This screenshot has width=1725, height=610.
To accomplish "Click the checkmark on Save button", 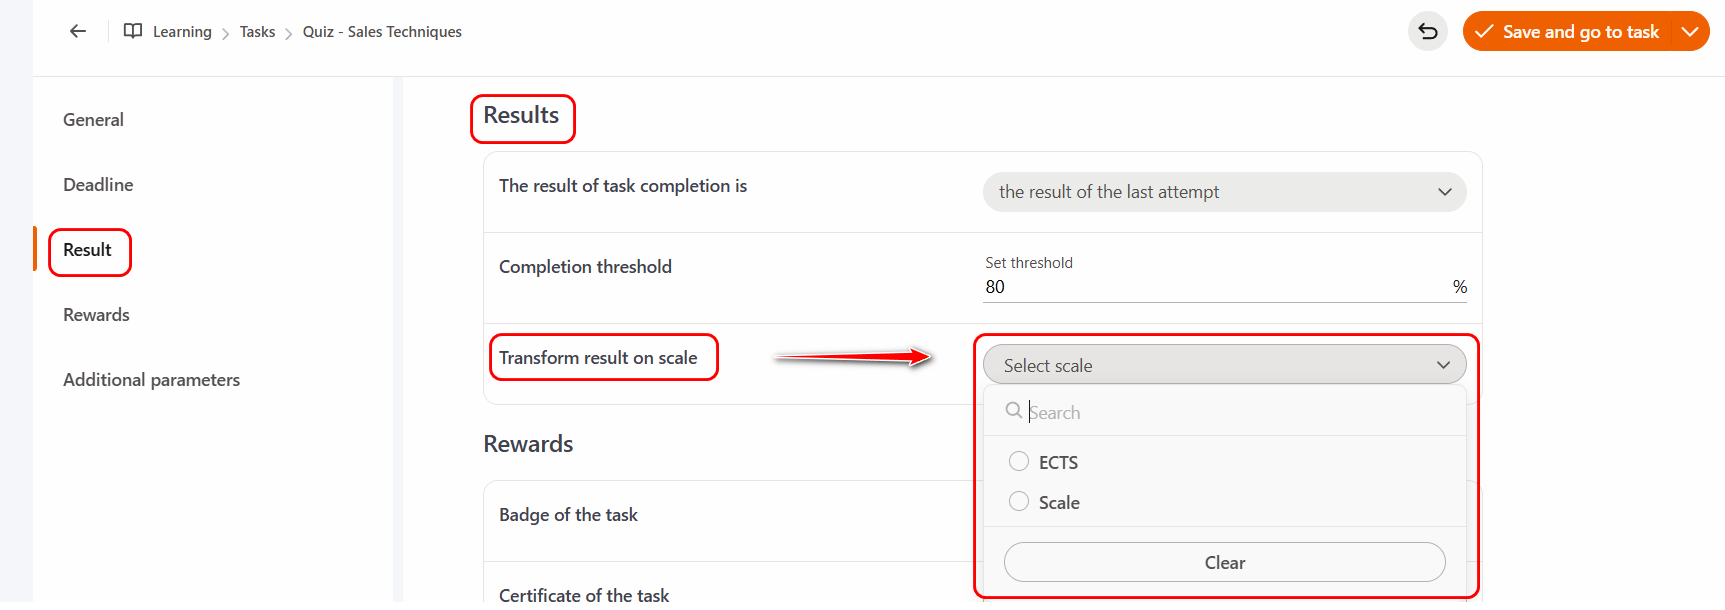I will 1485,32.
